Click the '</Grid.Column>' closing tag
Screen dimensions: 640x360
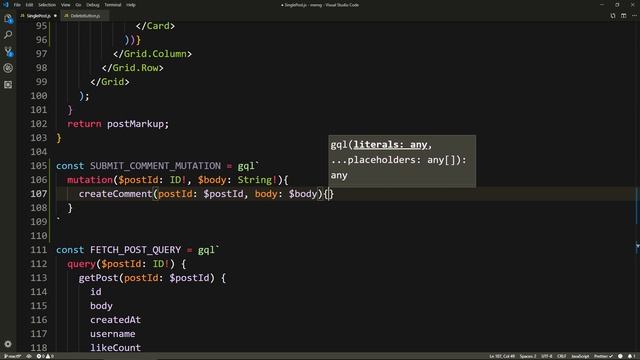(152, 54)
